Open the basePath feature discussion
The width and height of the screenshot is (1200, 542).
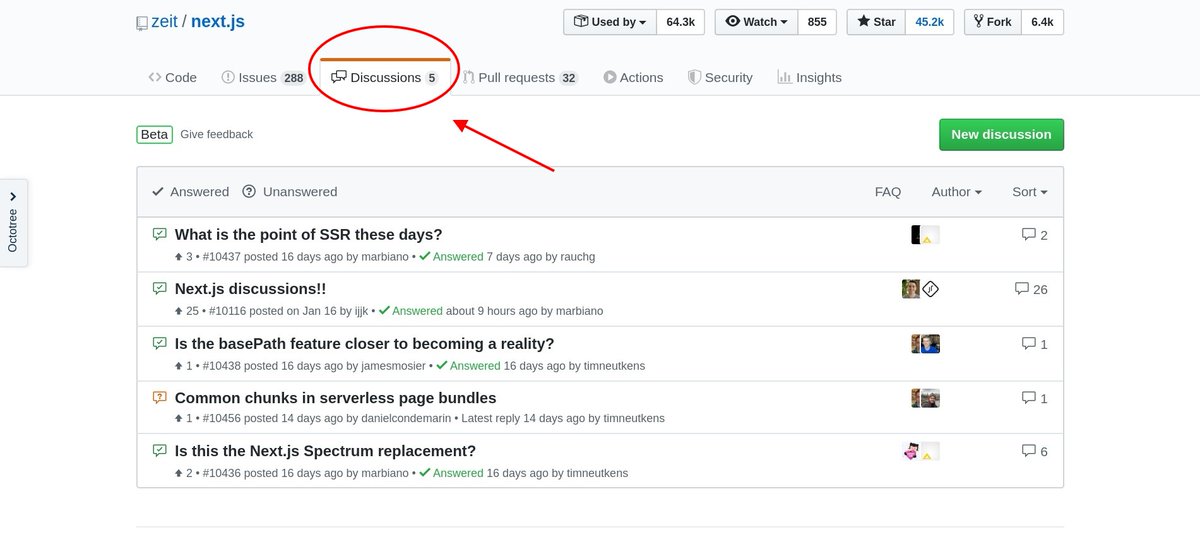[364, 343]
